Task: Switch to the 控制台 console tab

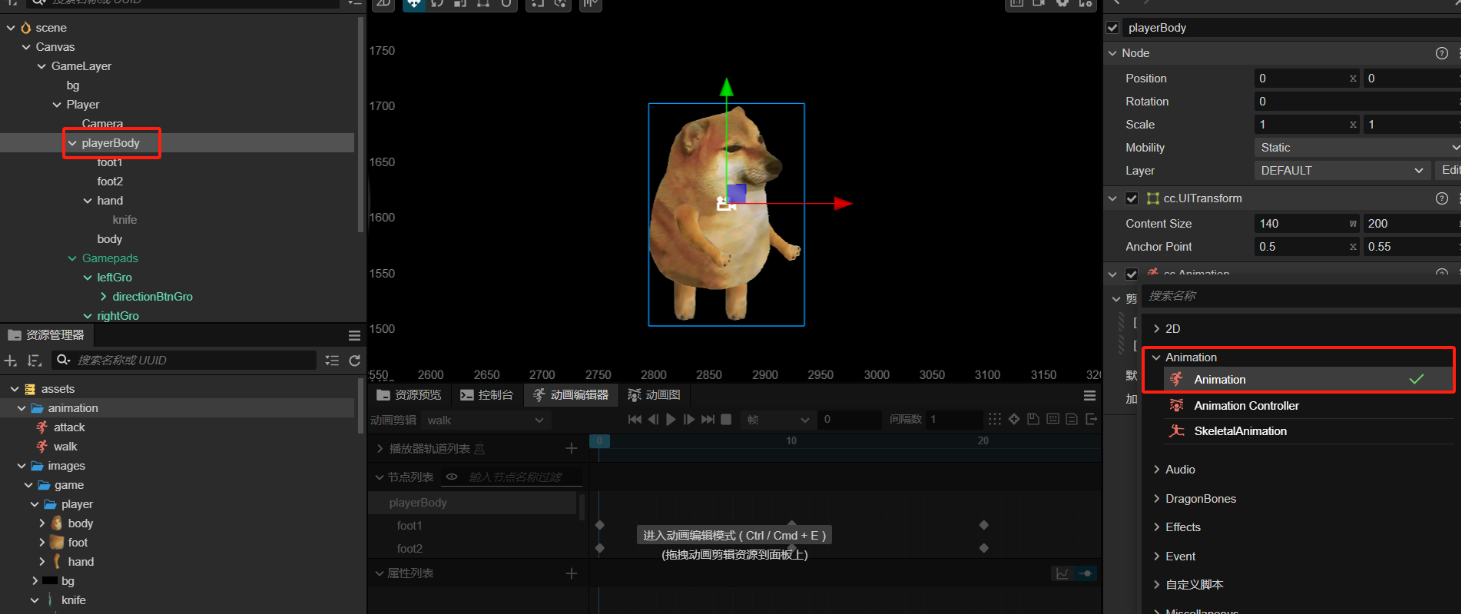Action: 486,395
